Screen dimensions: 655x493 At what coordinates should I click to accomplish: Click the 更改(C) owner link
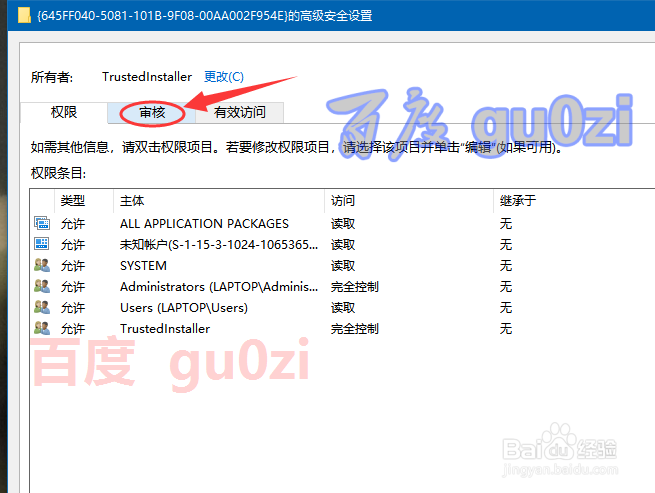[x=223, y=77]
